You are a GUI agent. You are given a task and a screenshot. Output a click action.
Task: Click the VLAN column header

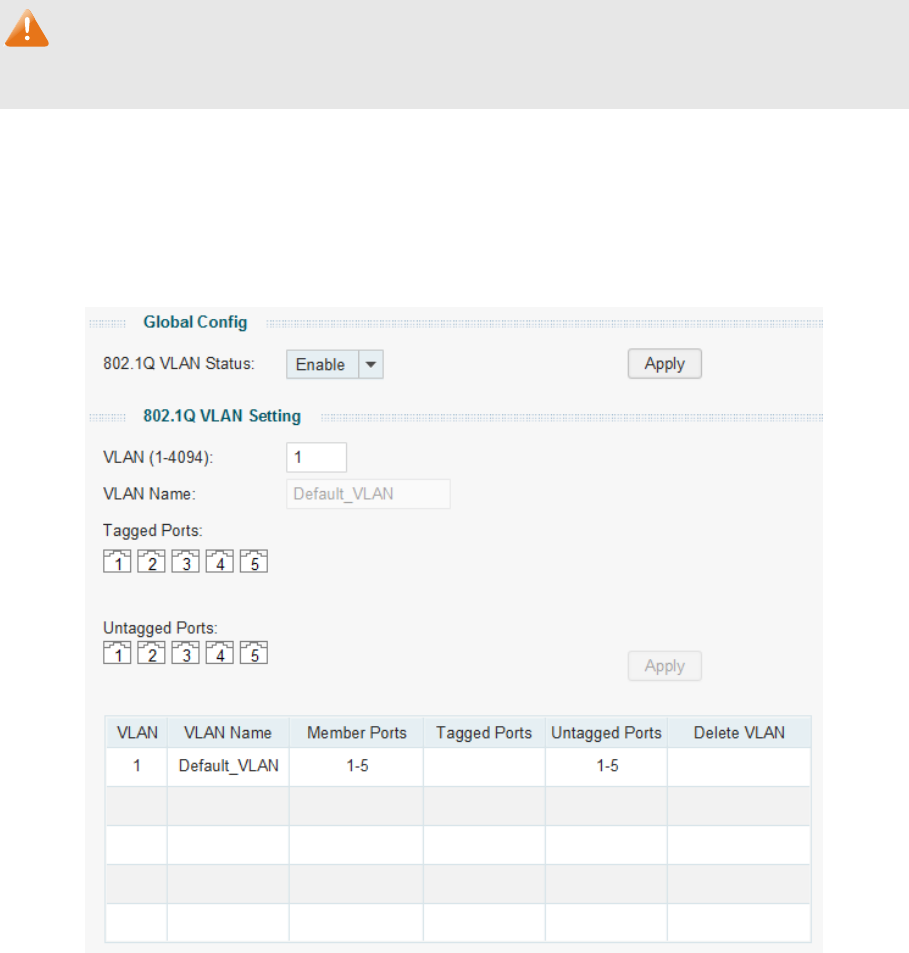(137, 732)
